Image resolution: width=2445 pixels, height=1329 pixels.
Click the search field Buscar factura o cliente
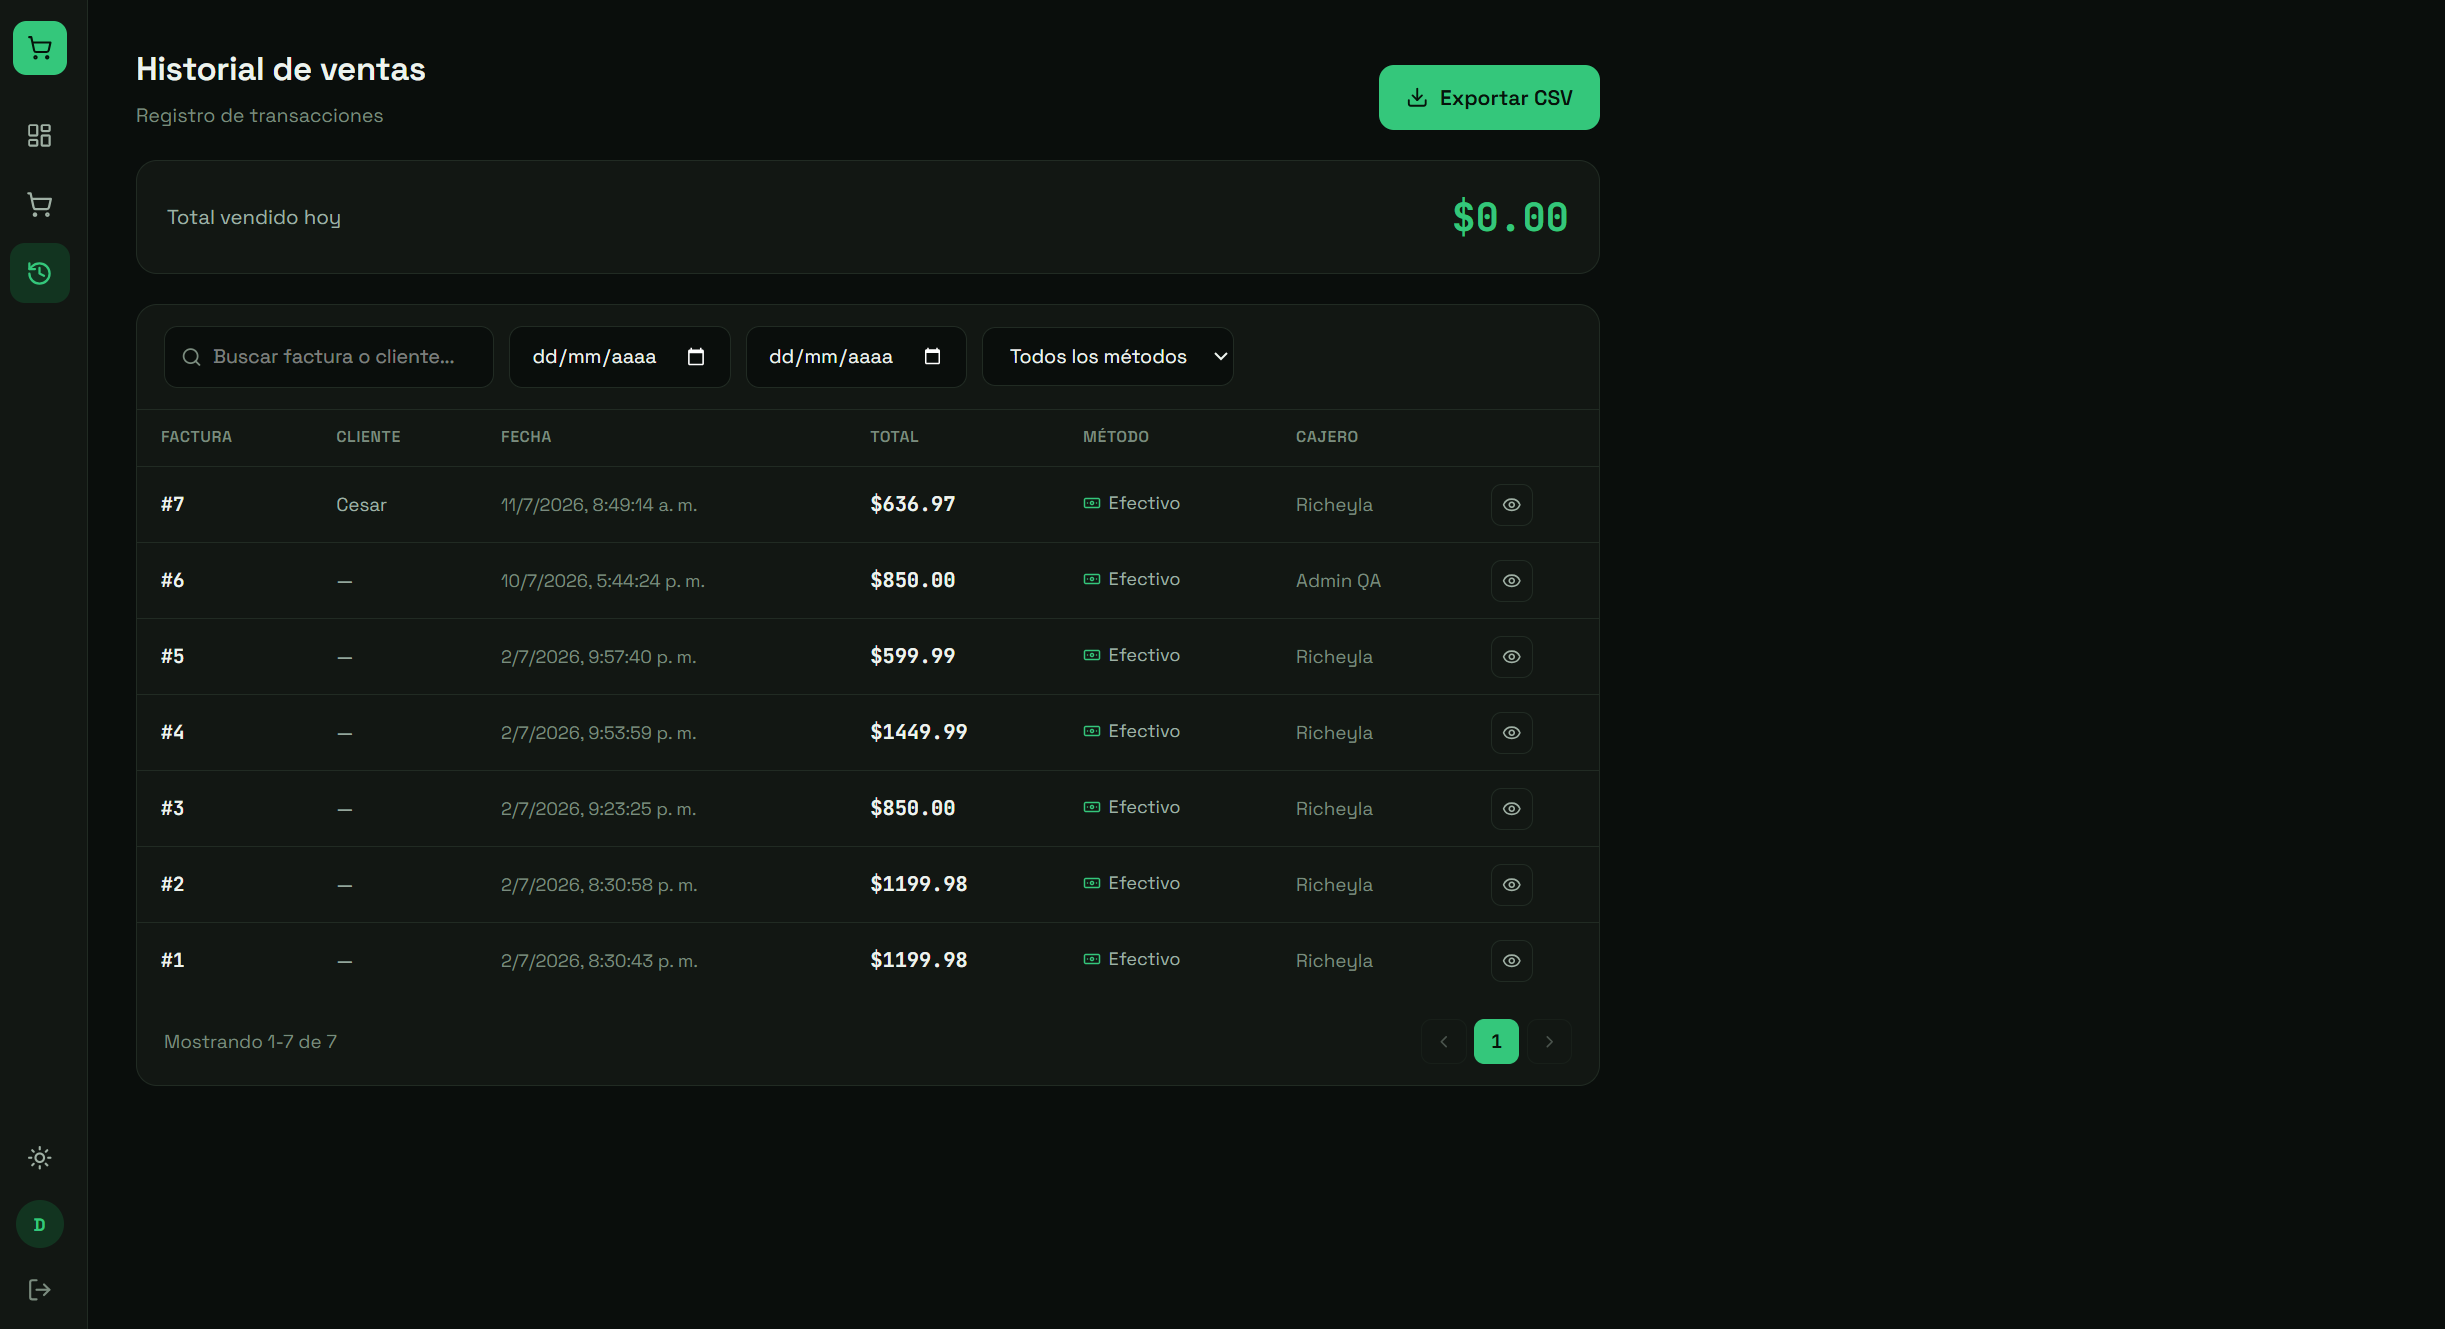coord(329,357)
